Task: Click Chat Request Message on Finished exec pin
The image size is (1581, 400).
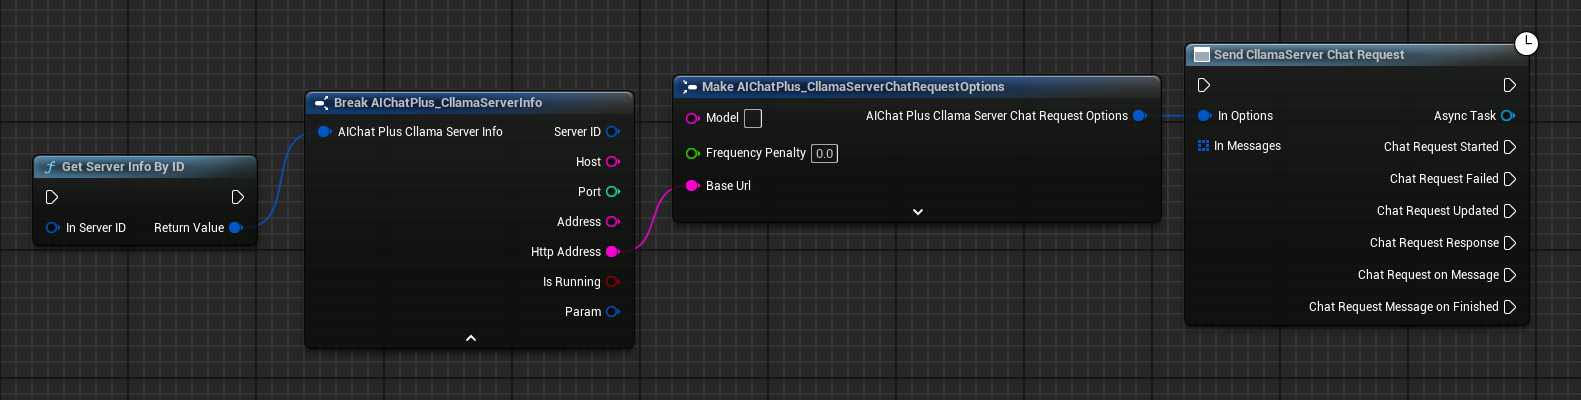Action: [1510, 307]
